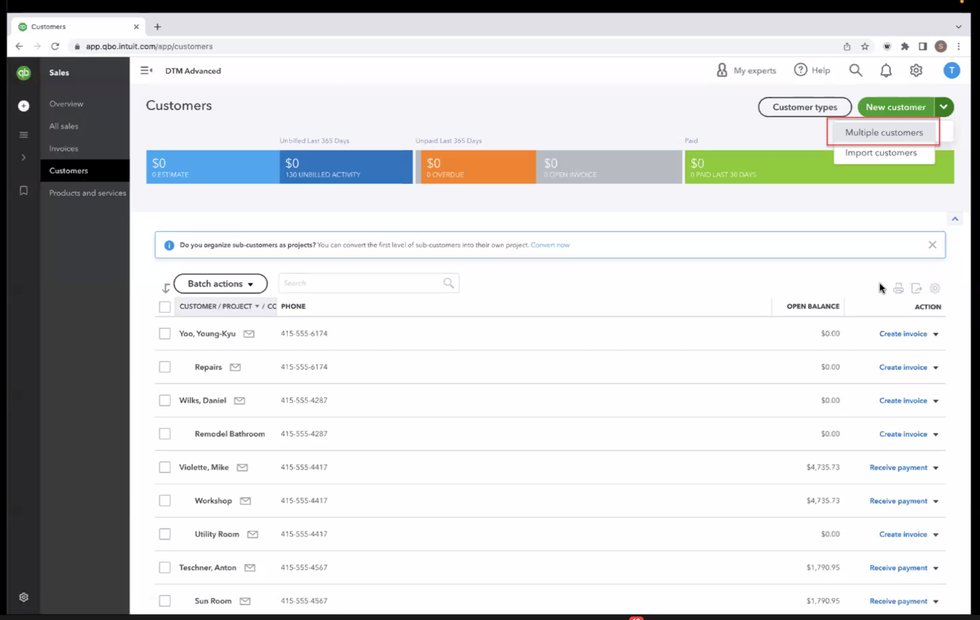Open the Batch actions dropdown
This screenshot has height=620, width=980.
tap(220, 284)
